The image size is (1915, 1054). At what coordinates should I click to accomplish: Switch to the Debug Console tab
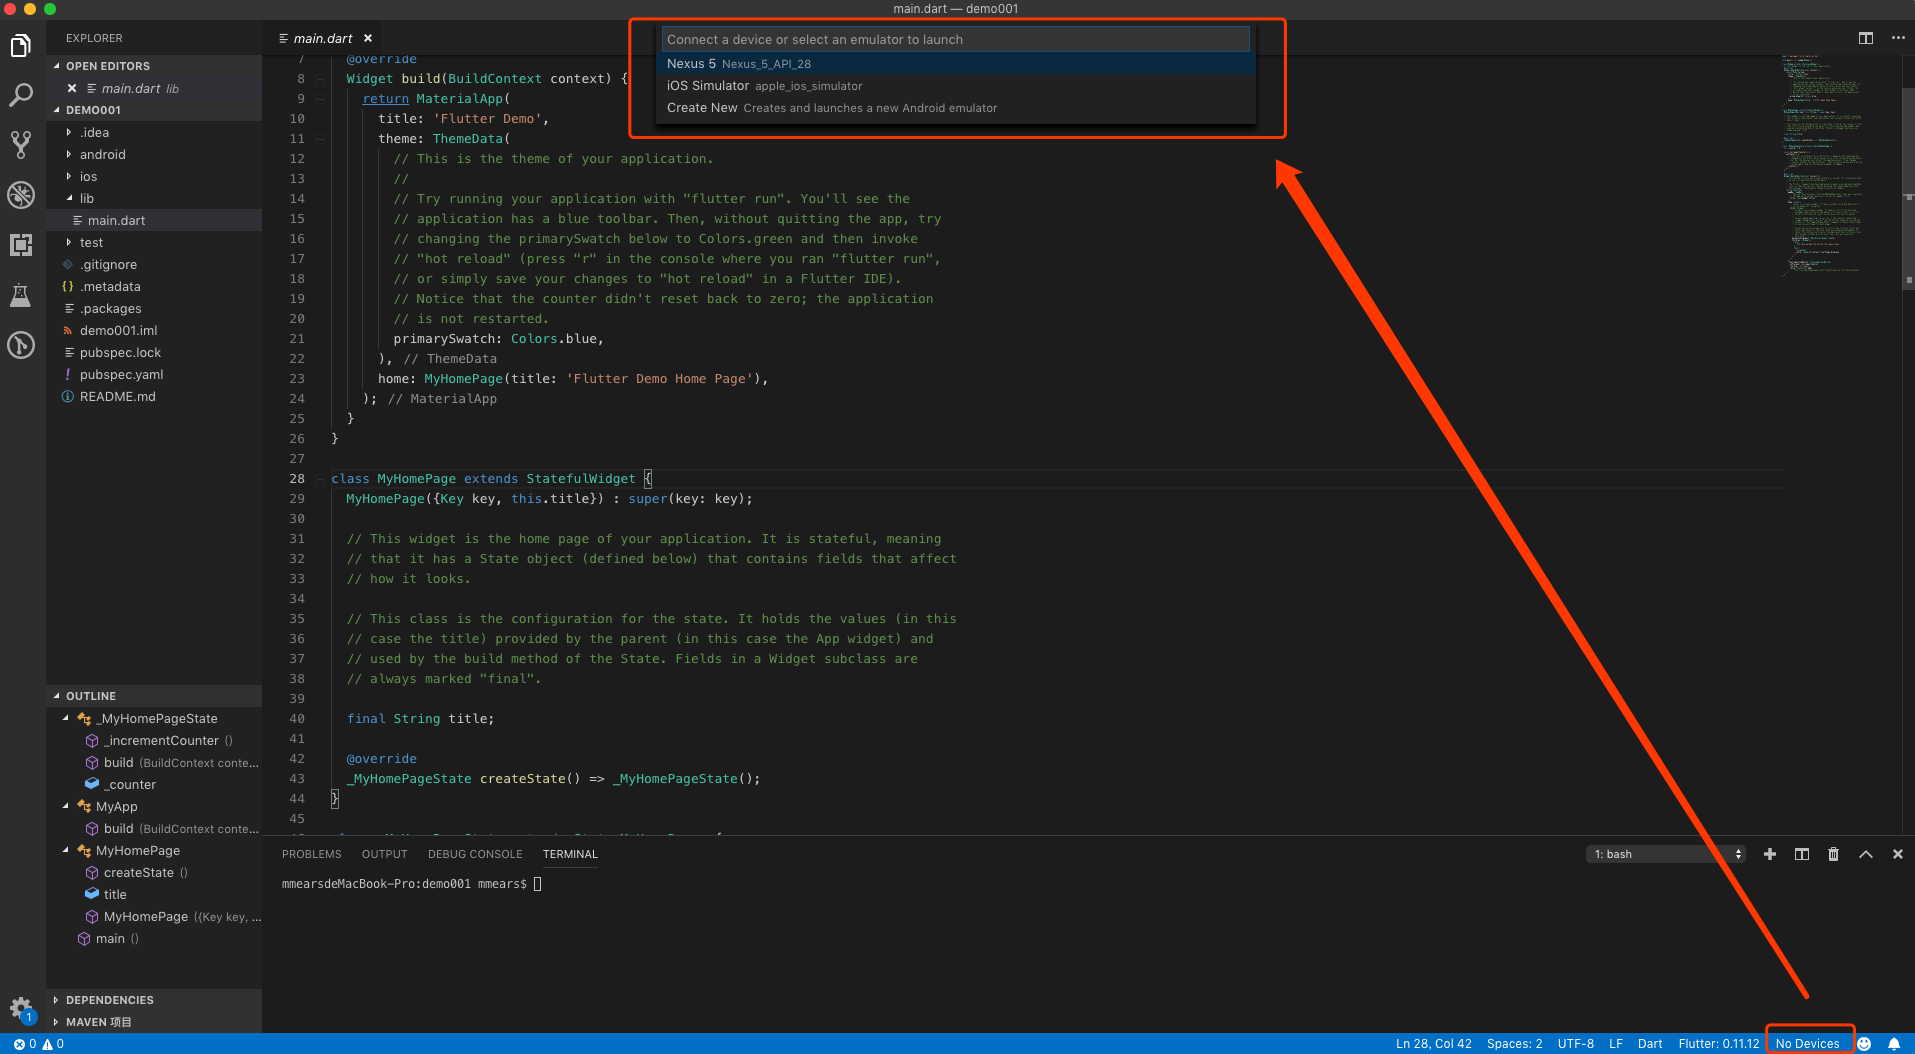point(475,854)
